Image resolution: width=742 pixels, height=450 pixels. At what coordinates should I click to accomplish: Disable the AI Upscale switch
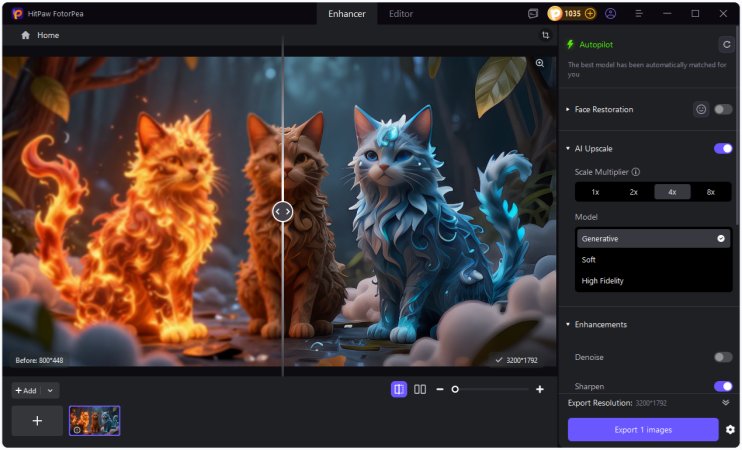tap(723, 149)
